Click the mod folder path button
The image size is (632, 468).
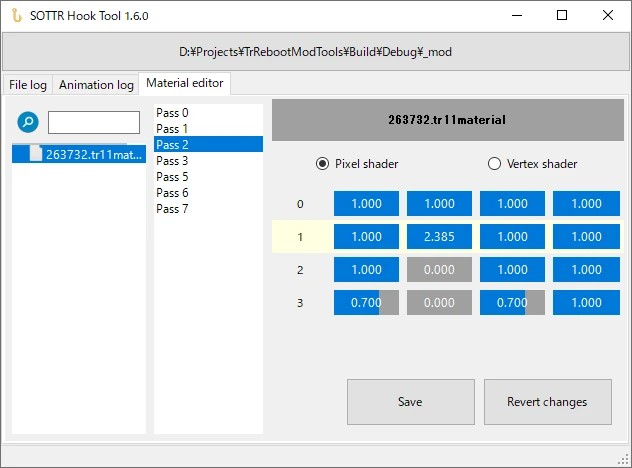316,52
